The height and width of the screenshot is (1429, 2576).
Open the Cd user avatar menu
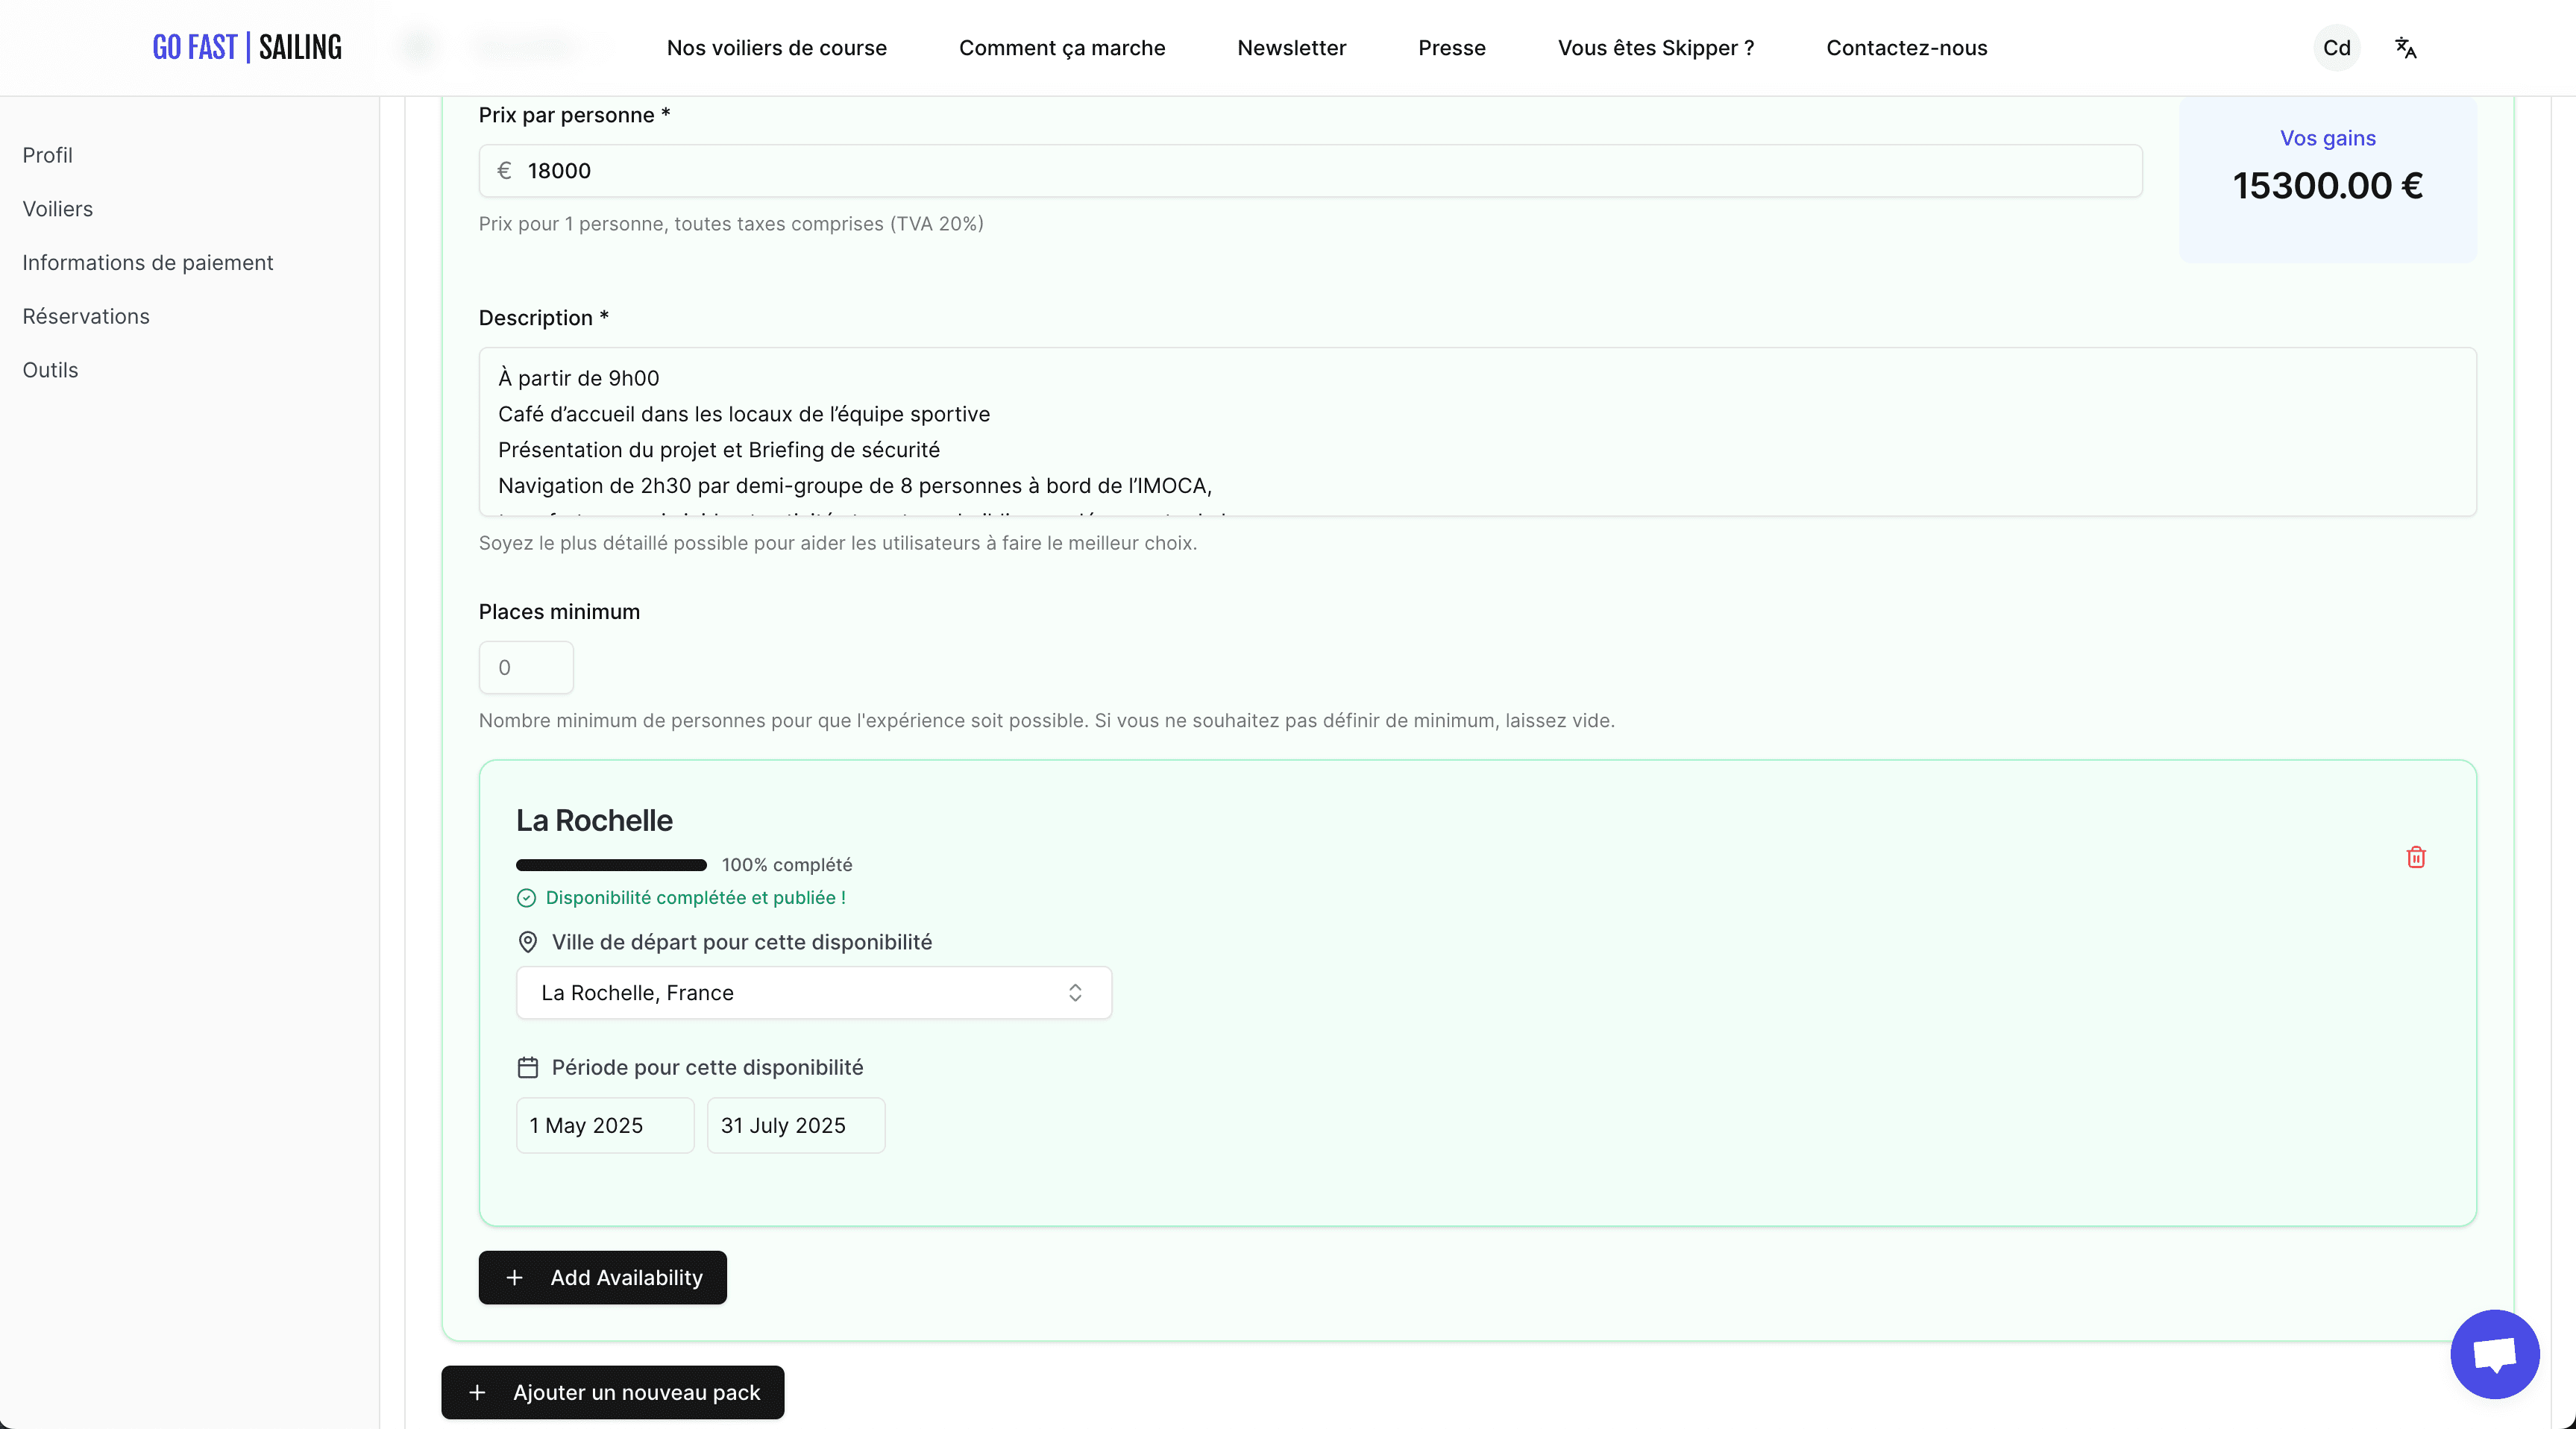tap(2336, 48)
